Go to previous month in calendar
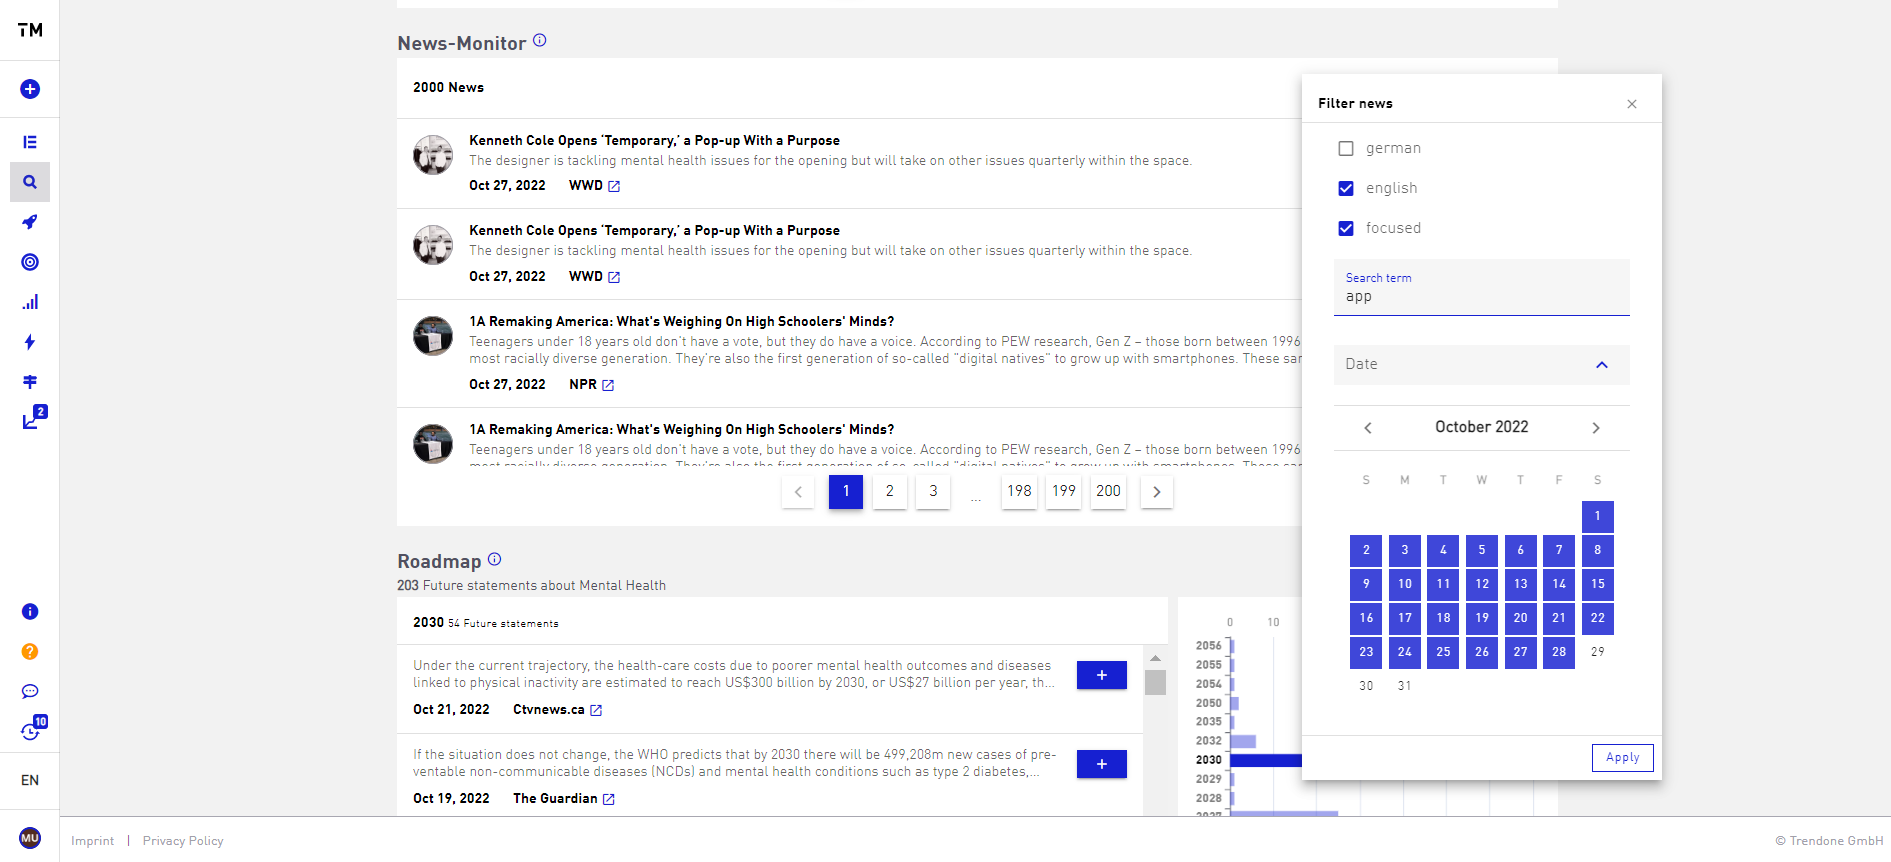1891x862 pixels. pos(1368,428)
